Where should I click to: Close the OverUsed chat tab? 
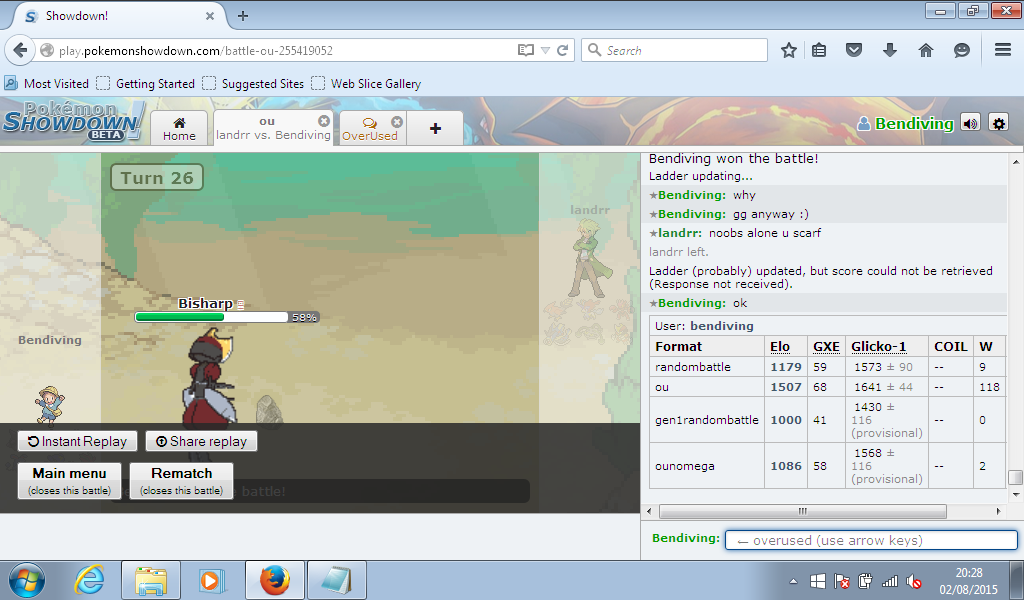(x=397, y=122)
